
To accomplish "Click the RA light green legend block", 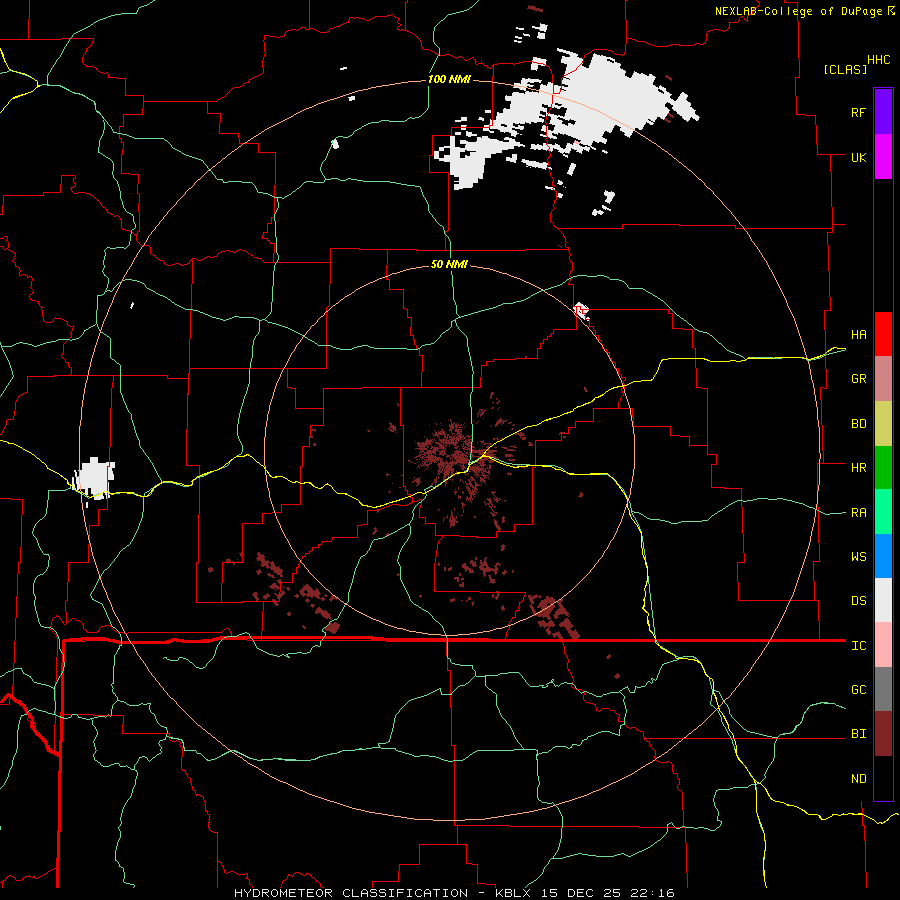I will coord(883,512).
